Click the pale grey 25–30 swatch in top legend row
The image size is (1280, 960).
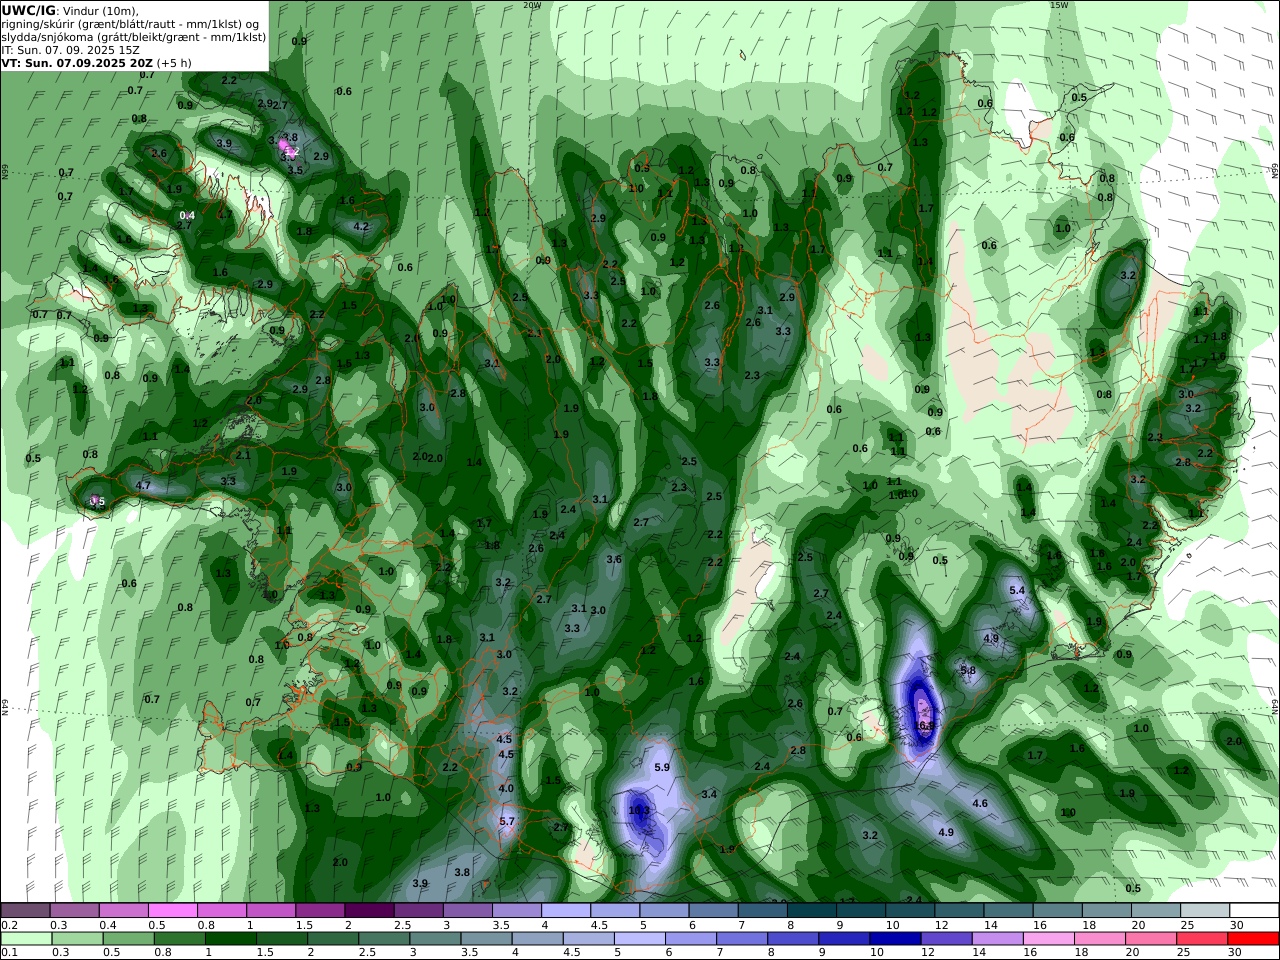tap(1205, 911)
